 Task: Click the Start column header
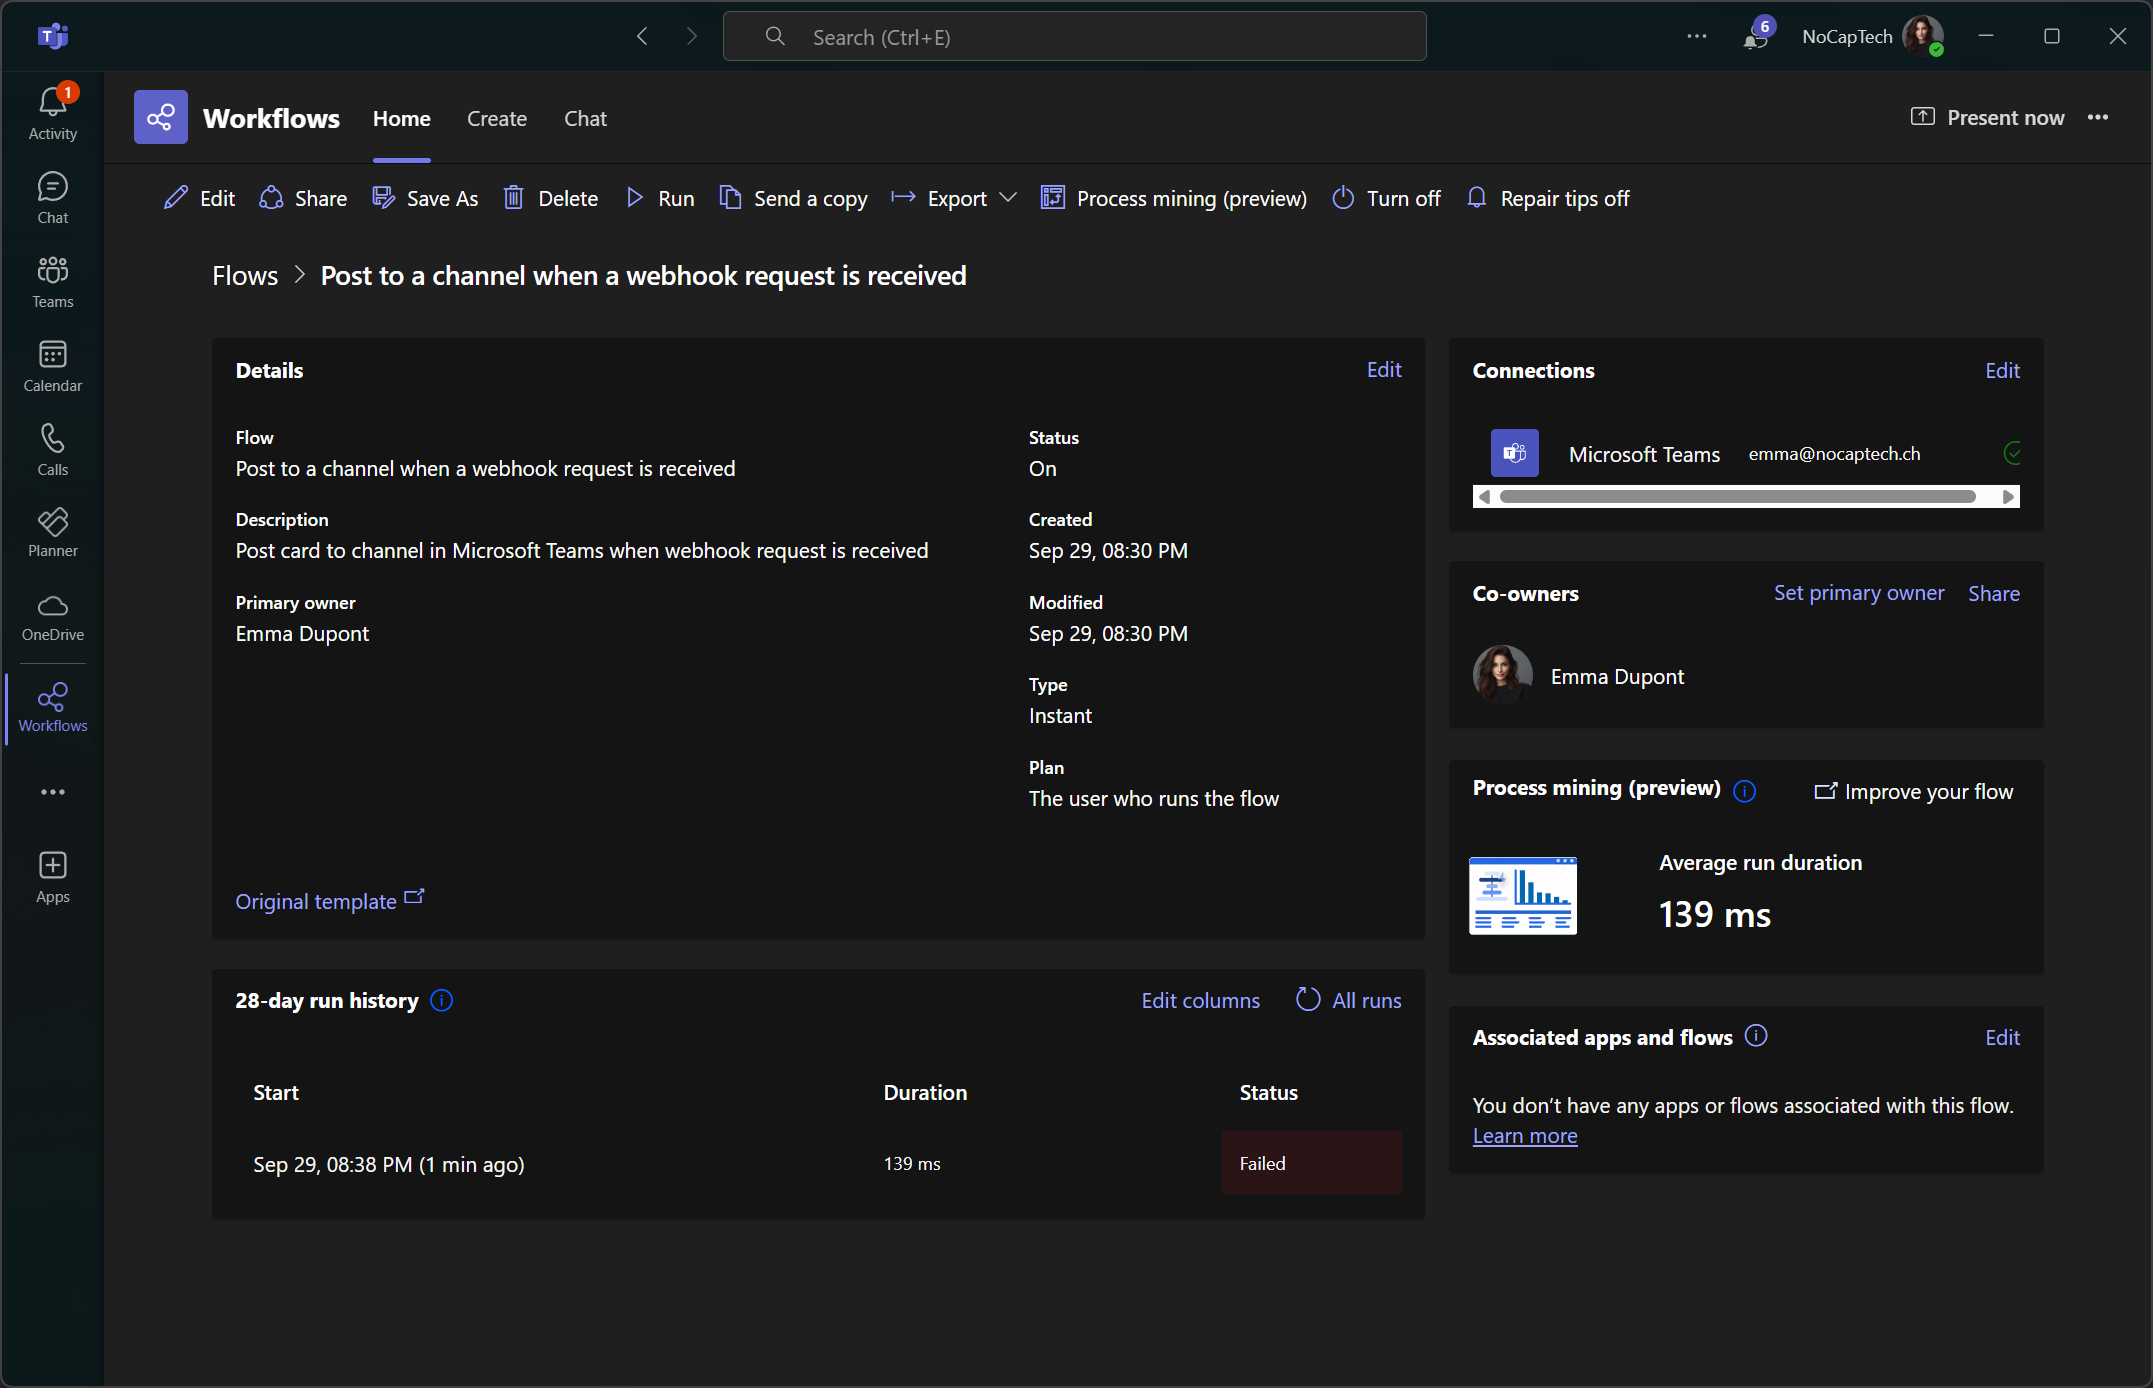click(x=276, y=1092)
